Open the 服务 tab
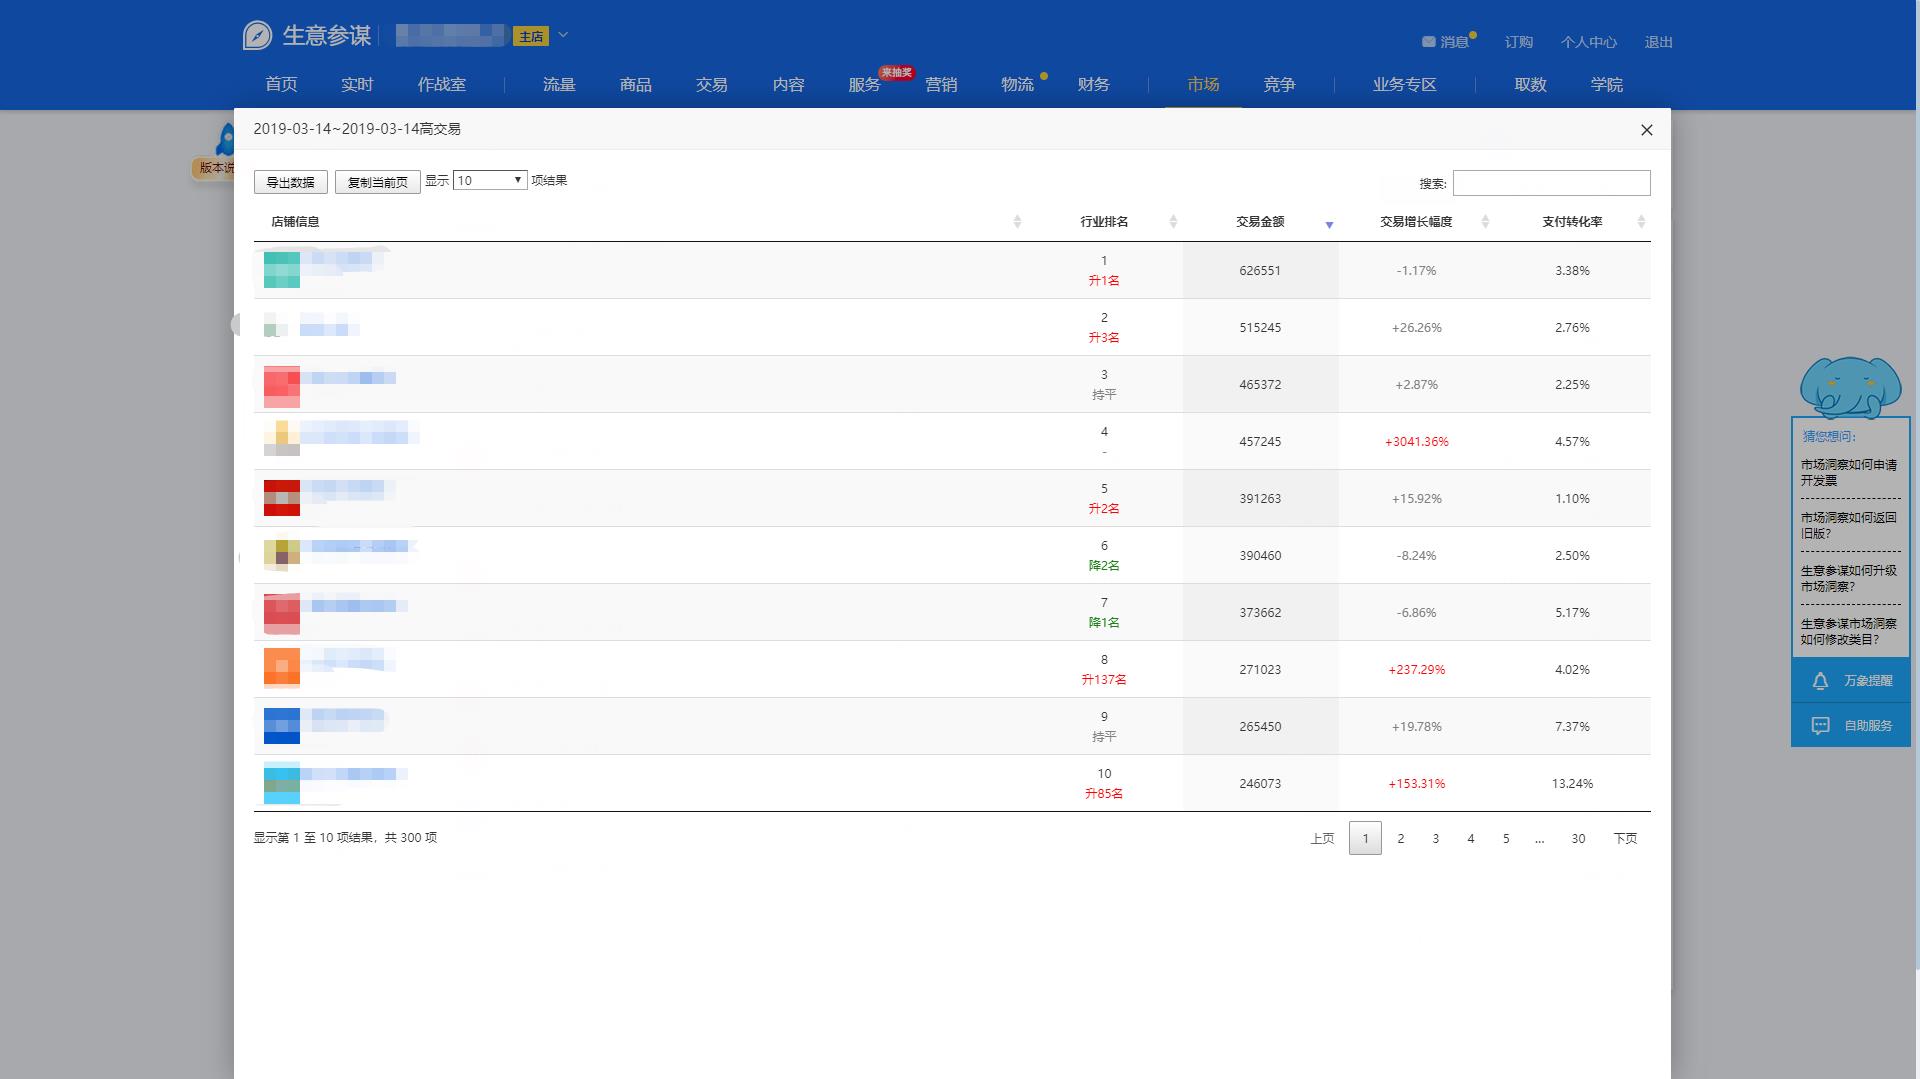1920x1079 pixels. (864, 85)
